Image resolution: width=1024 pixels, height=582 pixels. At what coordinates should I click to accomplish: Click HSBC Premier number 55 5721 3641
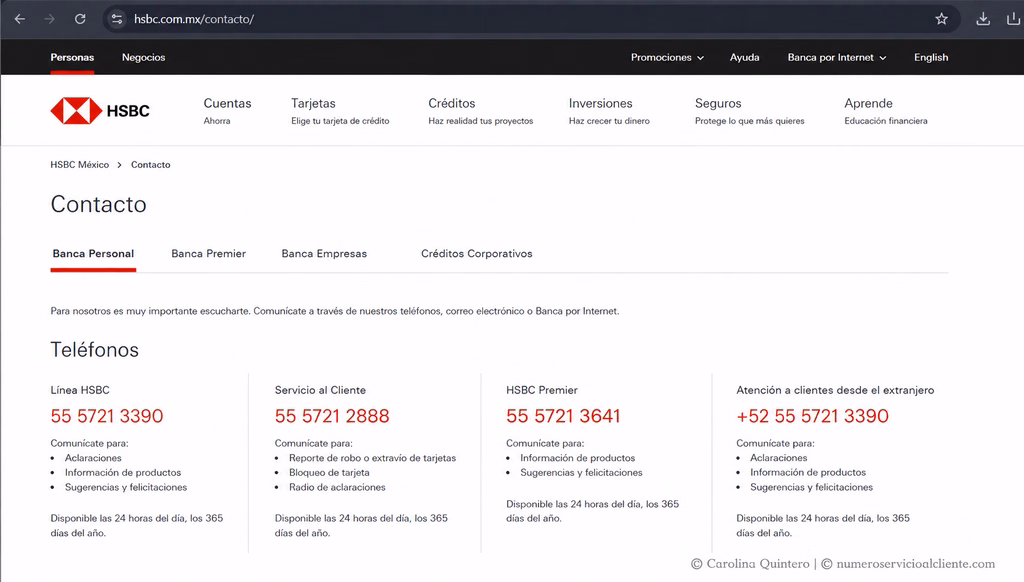[563, 416]
